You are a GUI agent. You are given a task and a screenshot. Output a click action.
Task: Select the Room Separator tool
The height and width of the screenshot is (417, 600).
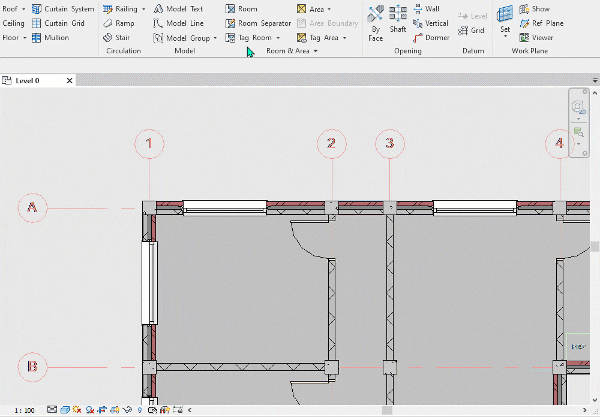pyautogui.click(x=258, y=23)
